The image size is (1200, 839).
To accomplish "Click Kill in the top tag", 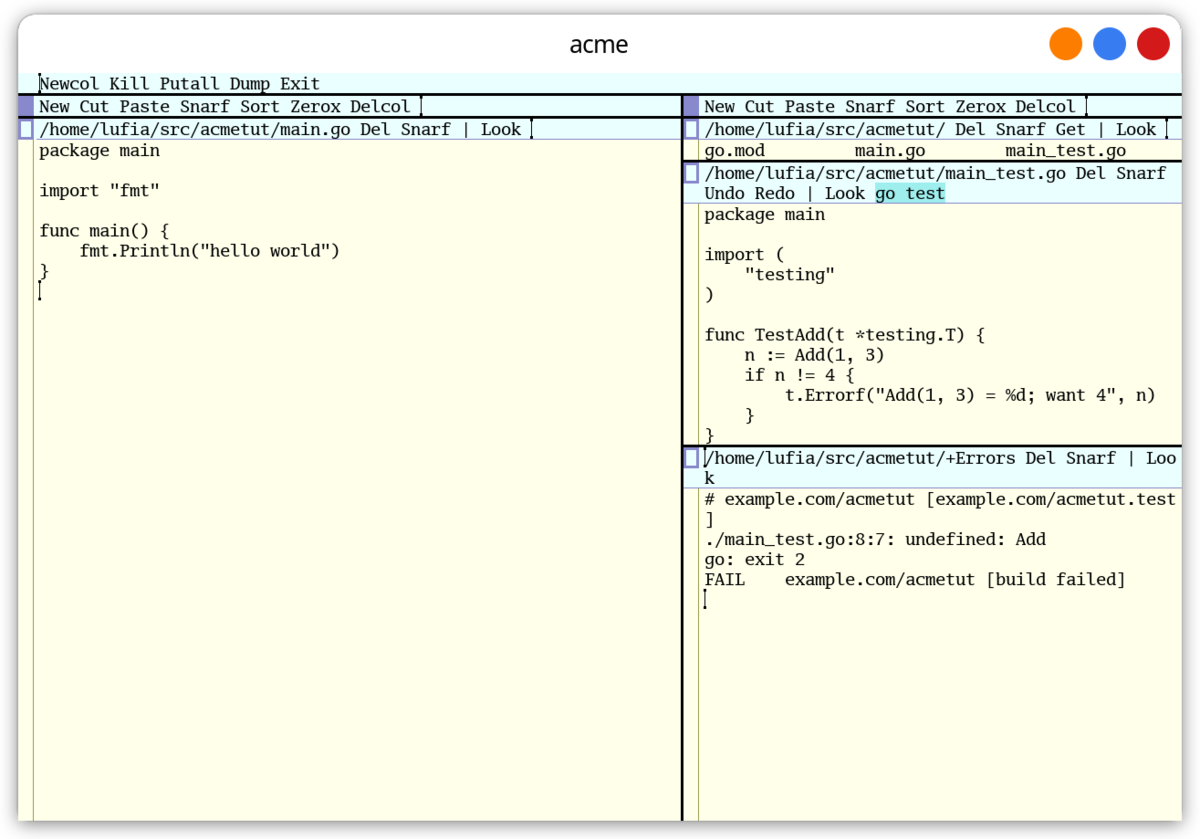I will (x=129, y=84).
